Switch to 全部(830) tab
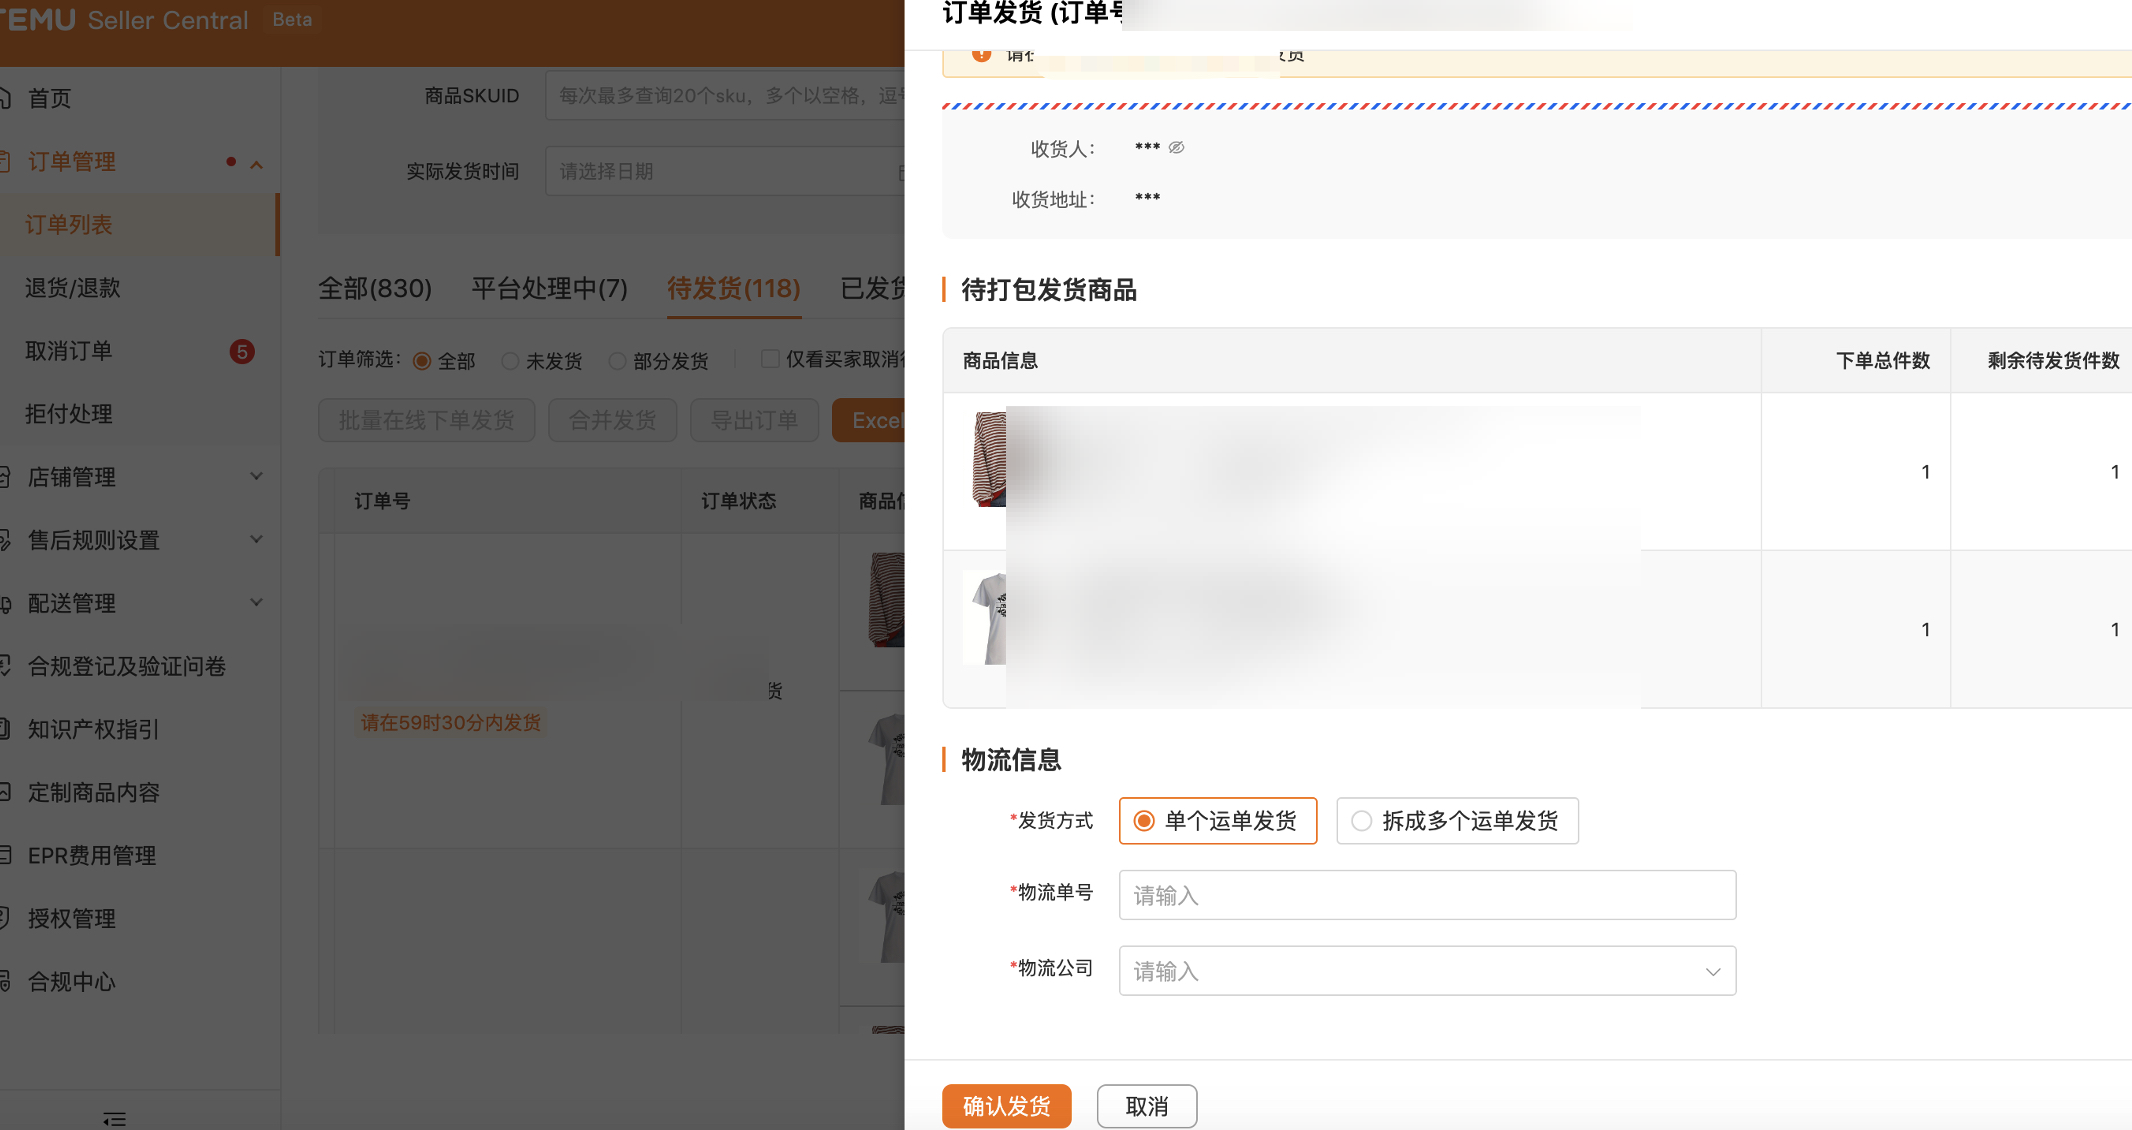The height and width of the screenshot is (1130, 2132). click(x=374, y=289)
